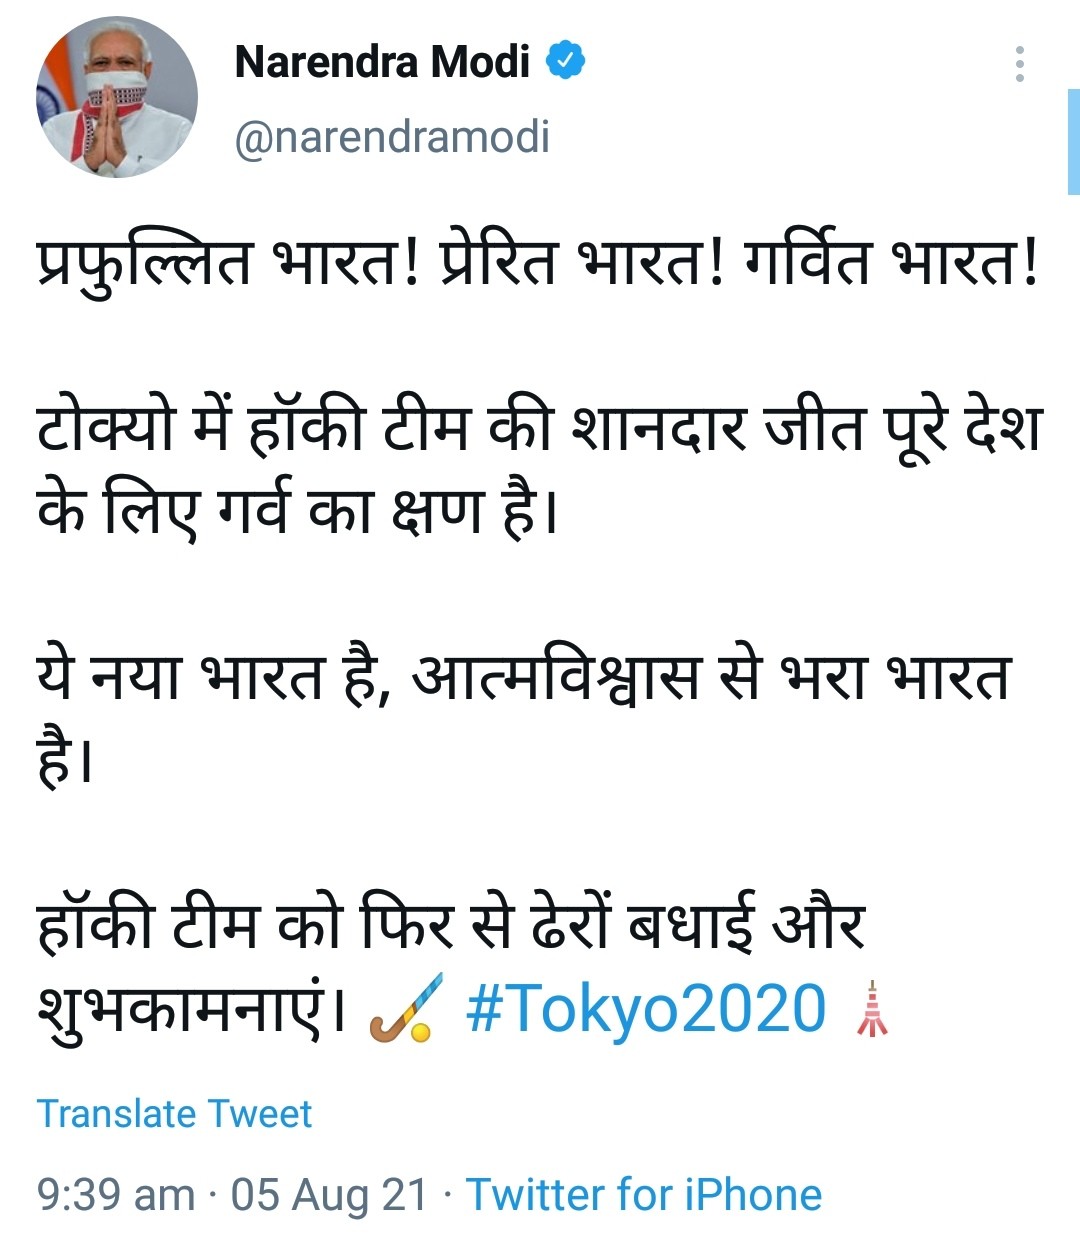Screen dimensions: 1080x1257
Task: Click the Twitter for iPhone source link
Action: pyautogui.click(x=643, y=1195)
